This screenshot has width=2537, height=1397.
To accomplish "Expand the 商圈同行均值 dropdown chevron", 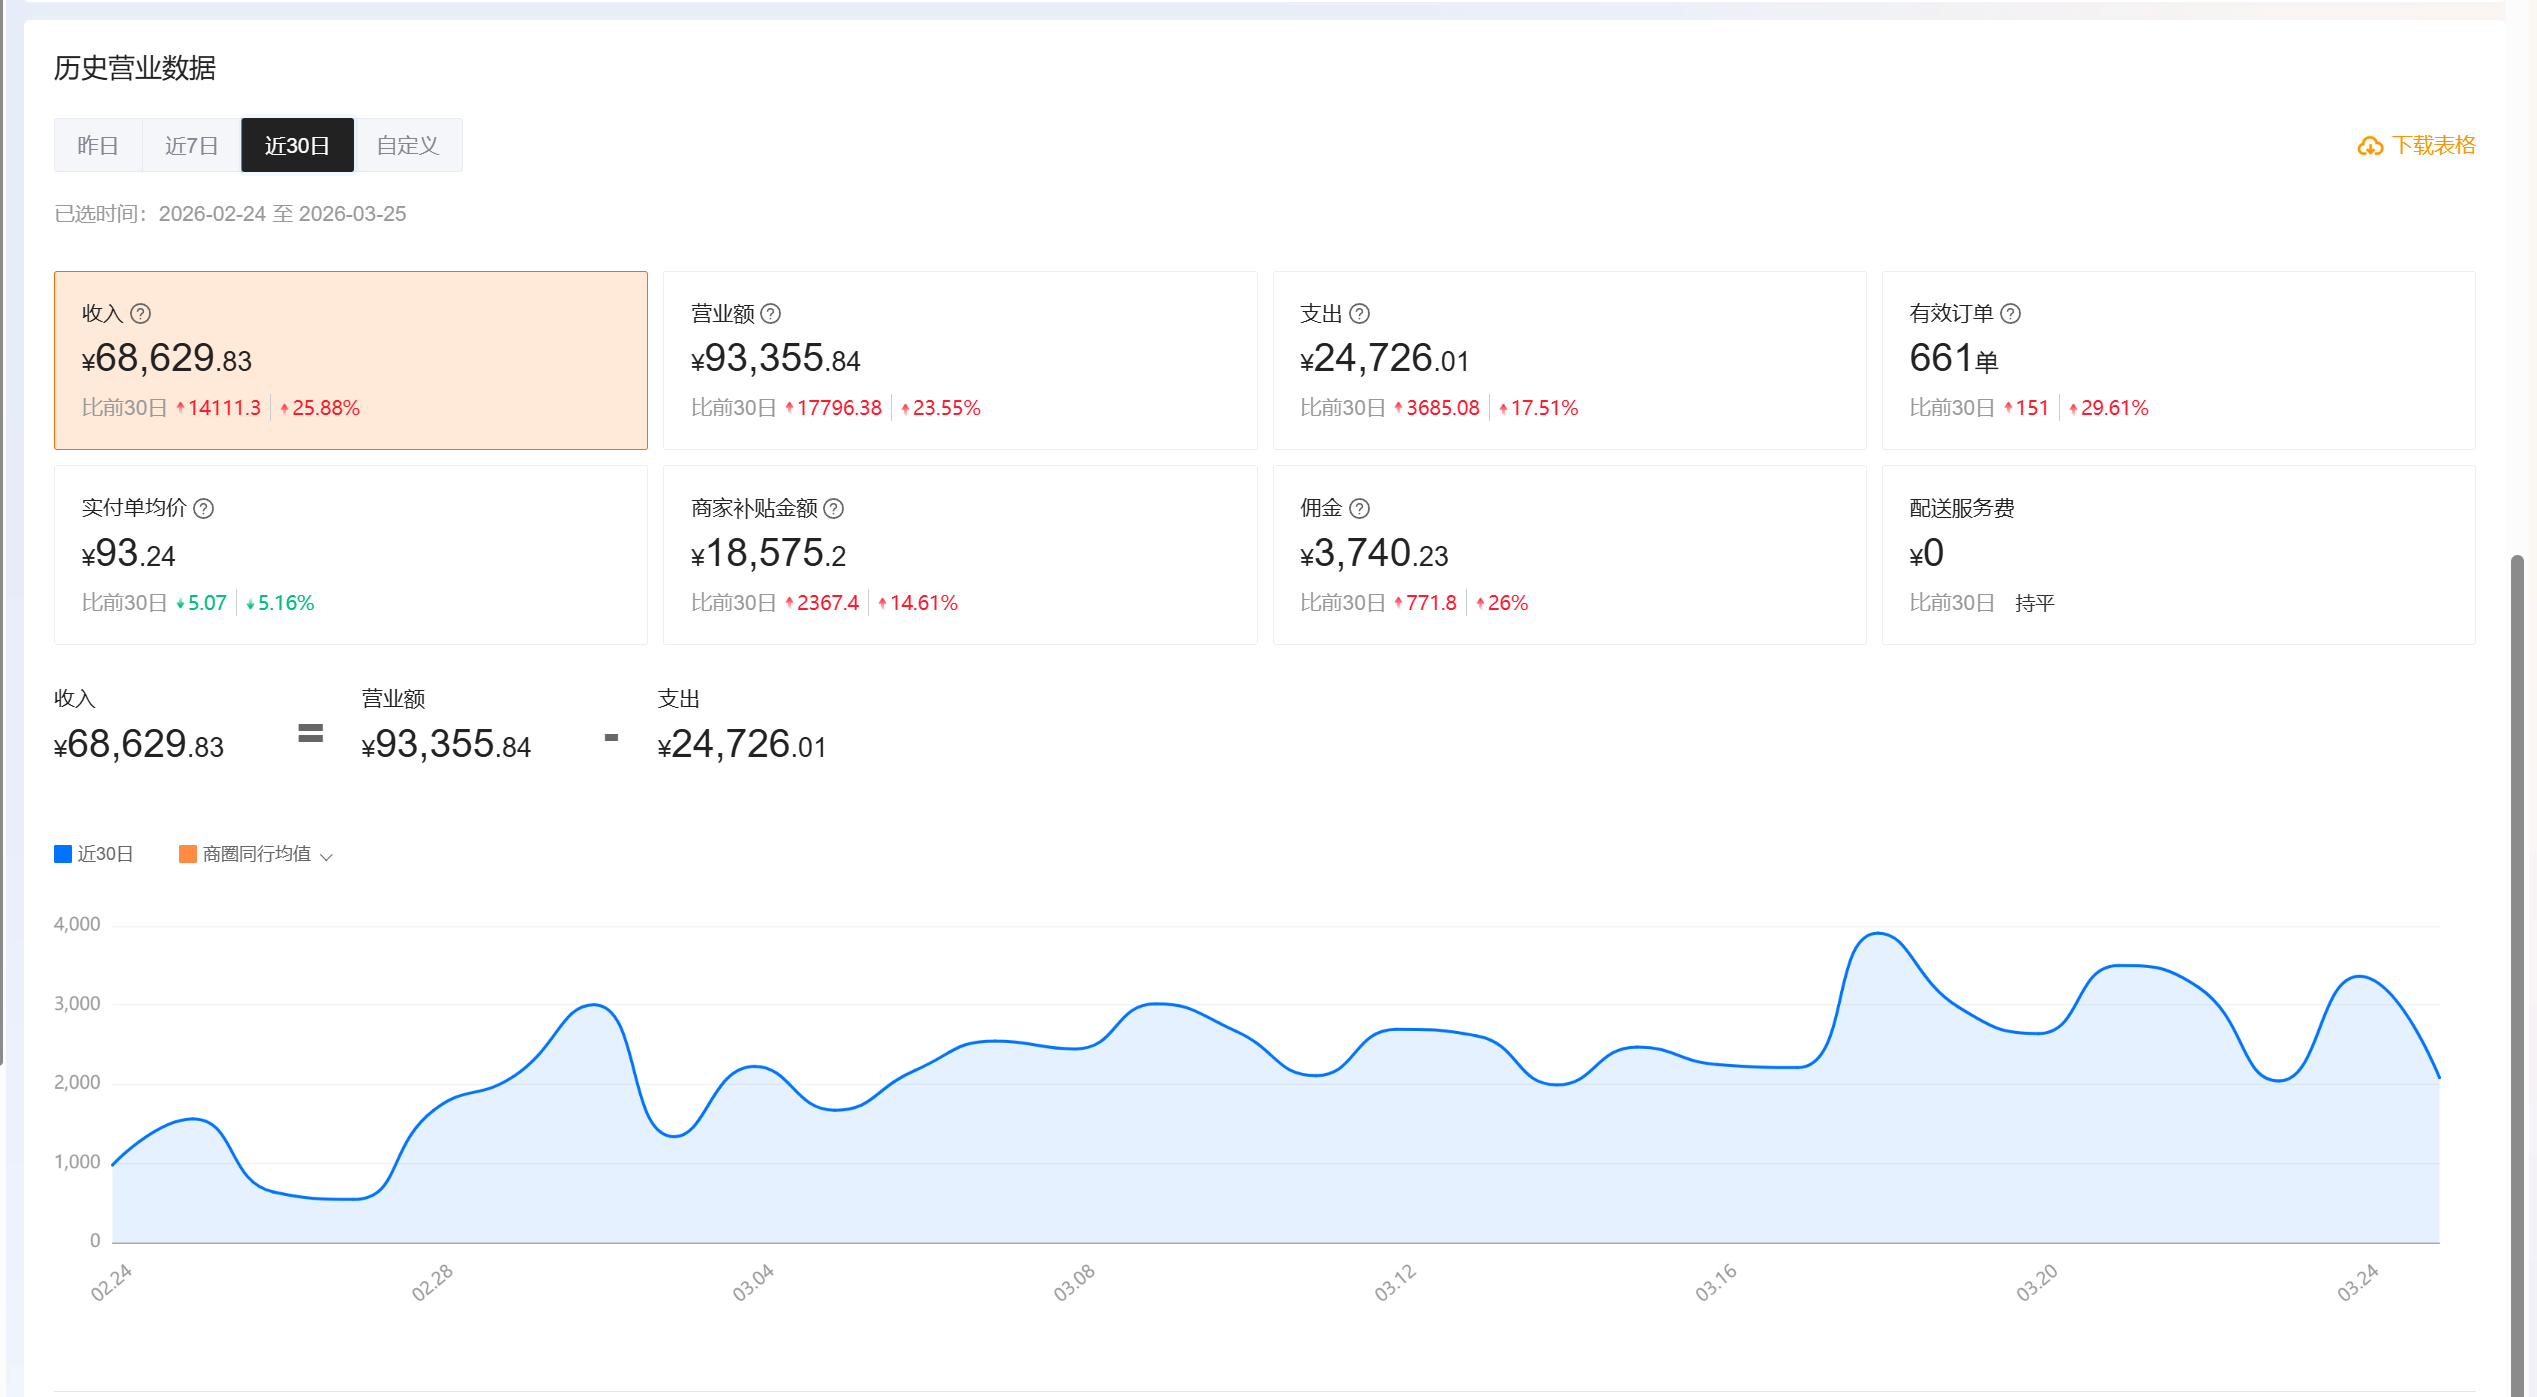I will [x=326, y=856].
